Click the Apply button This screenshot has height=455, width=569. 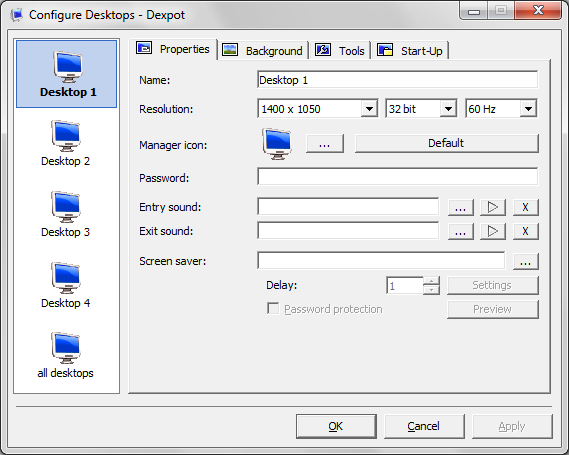512,426
